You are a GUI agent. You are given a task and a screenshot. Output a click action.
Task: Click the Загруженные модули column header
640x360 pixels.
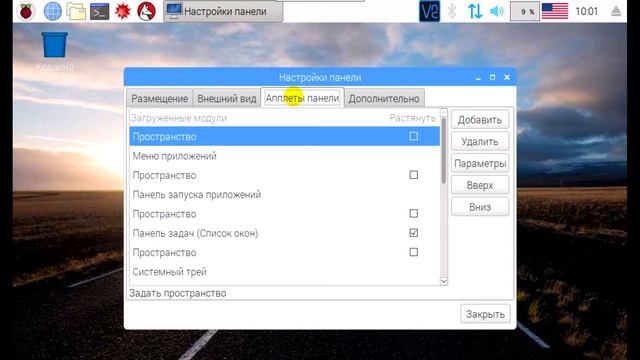pyautogui.click(x=179, y=118)
